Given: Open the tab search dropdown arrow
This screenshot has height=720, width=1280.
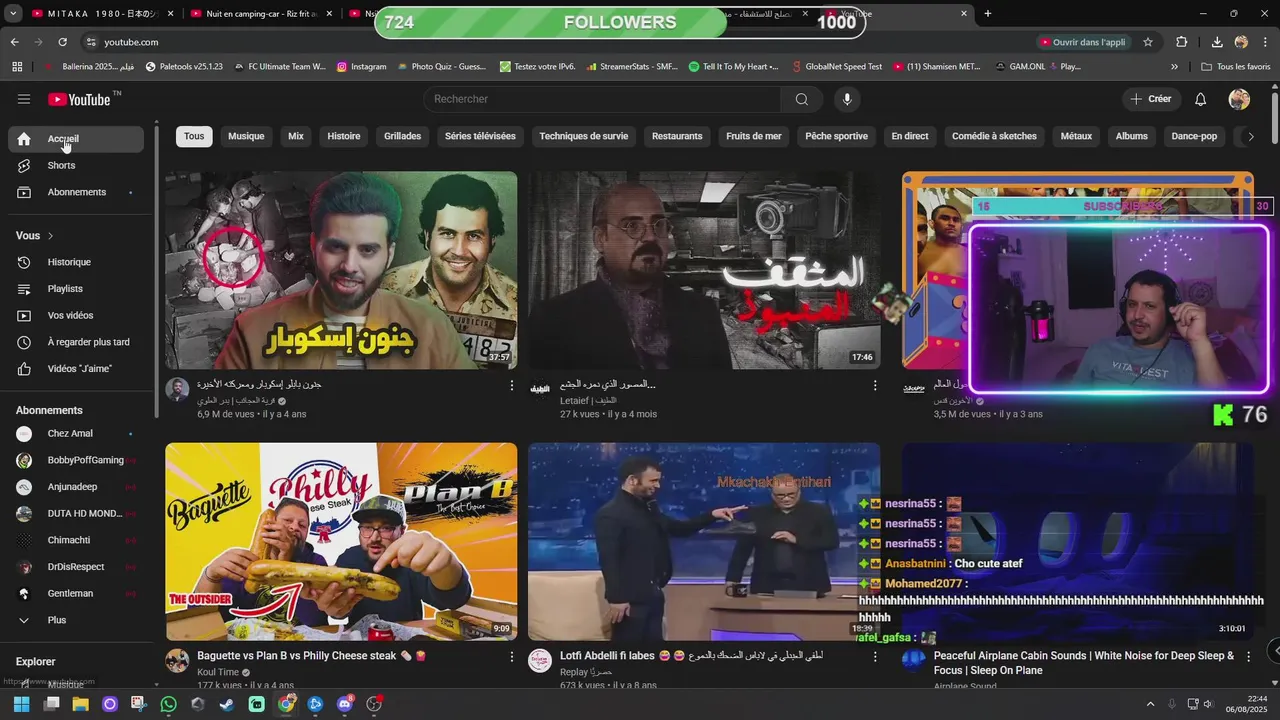Looking at the screenshot, I should (x=13, y=14).
